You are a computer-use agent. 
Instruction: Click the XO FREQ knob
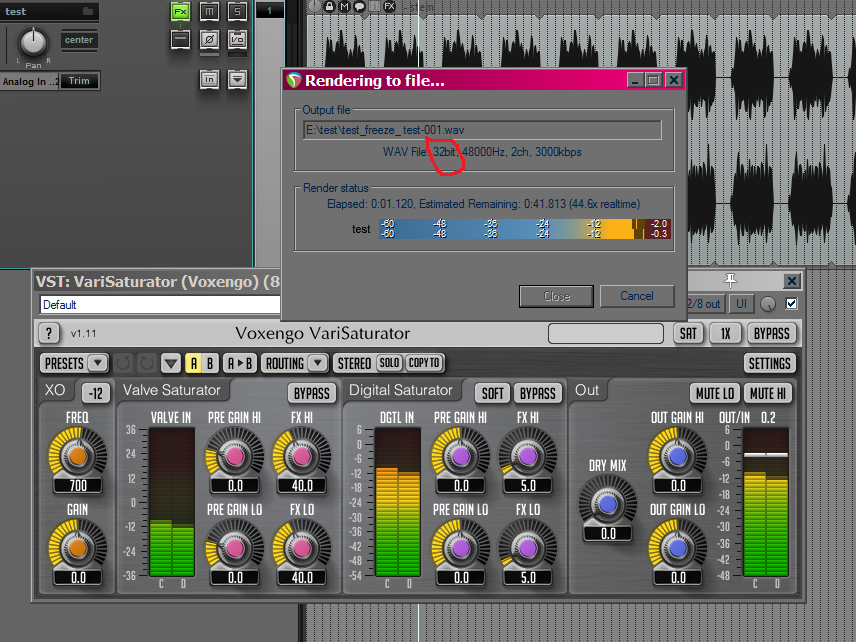(x=78, y=456)
